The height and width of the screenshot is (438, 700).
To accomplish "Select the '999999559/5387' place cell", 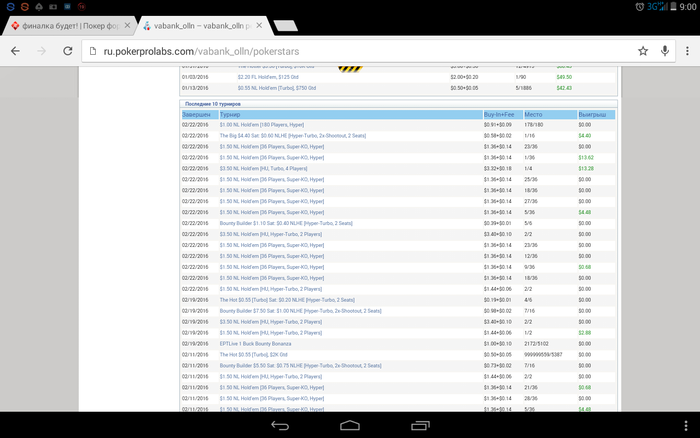I will [543, 355].
